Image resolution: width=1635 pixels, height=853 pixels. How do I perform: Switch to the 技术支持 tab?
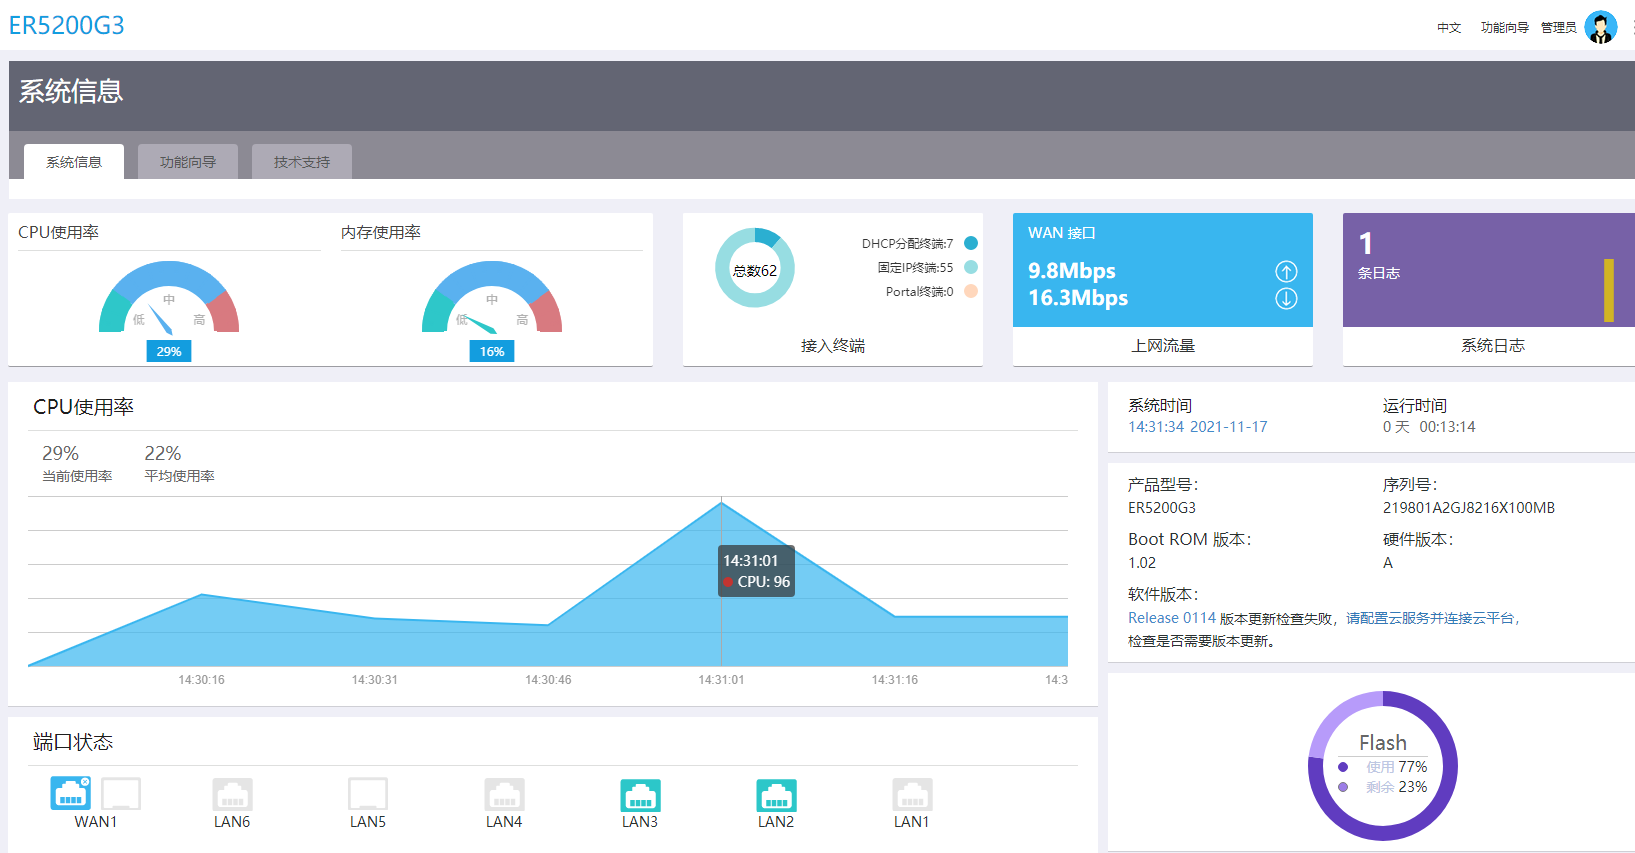pos(302,162)
